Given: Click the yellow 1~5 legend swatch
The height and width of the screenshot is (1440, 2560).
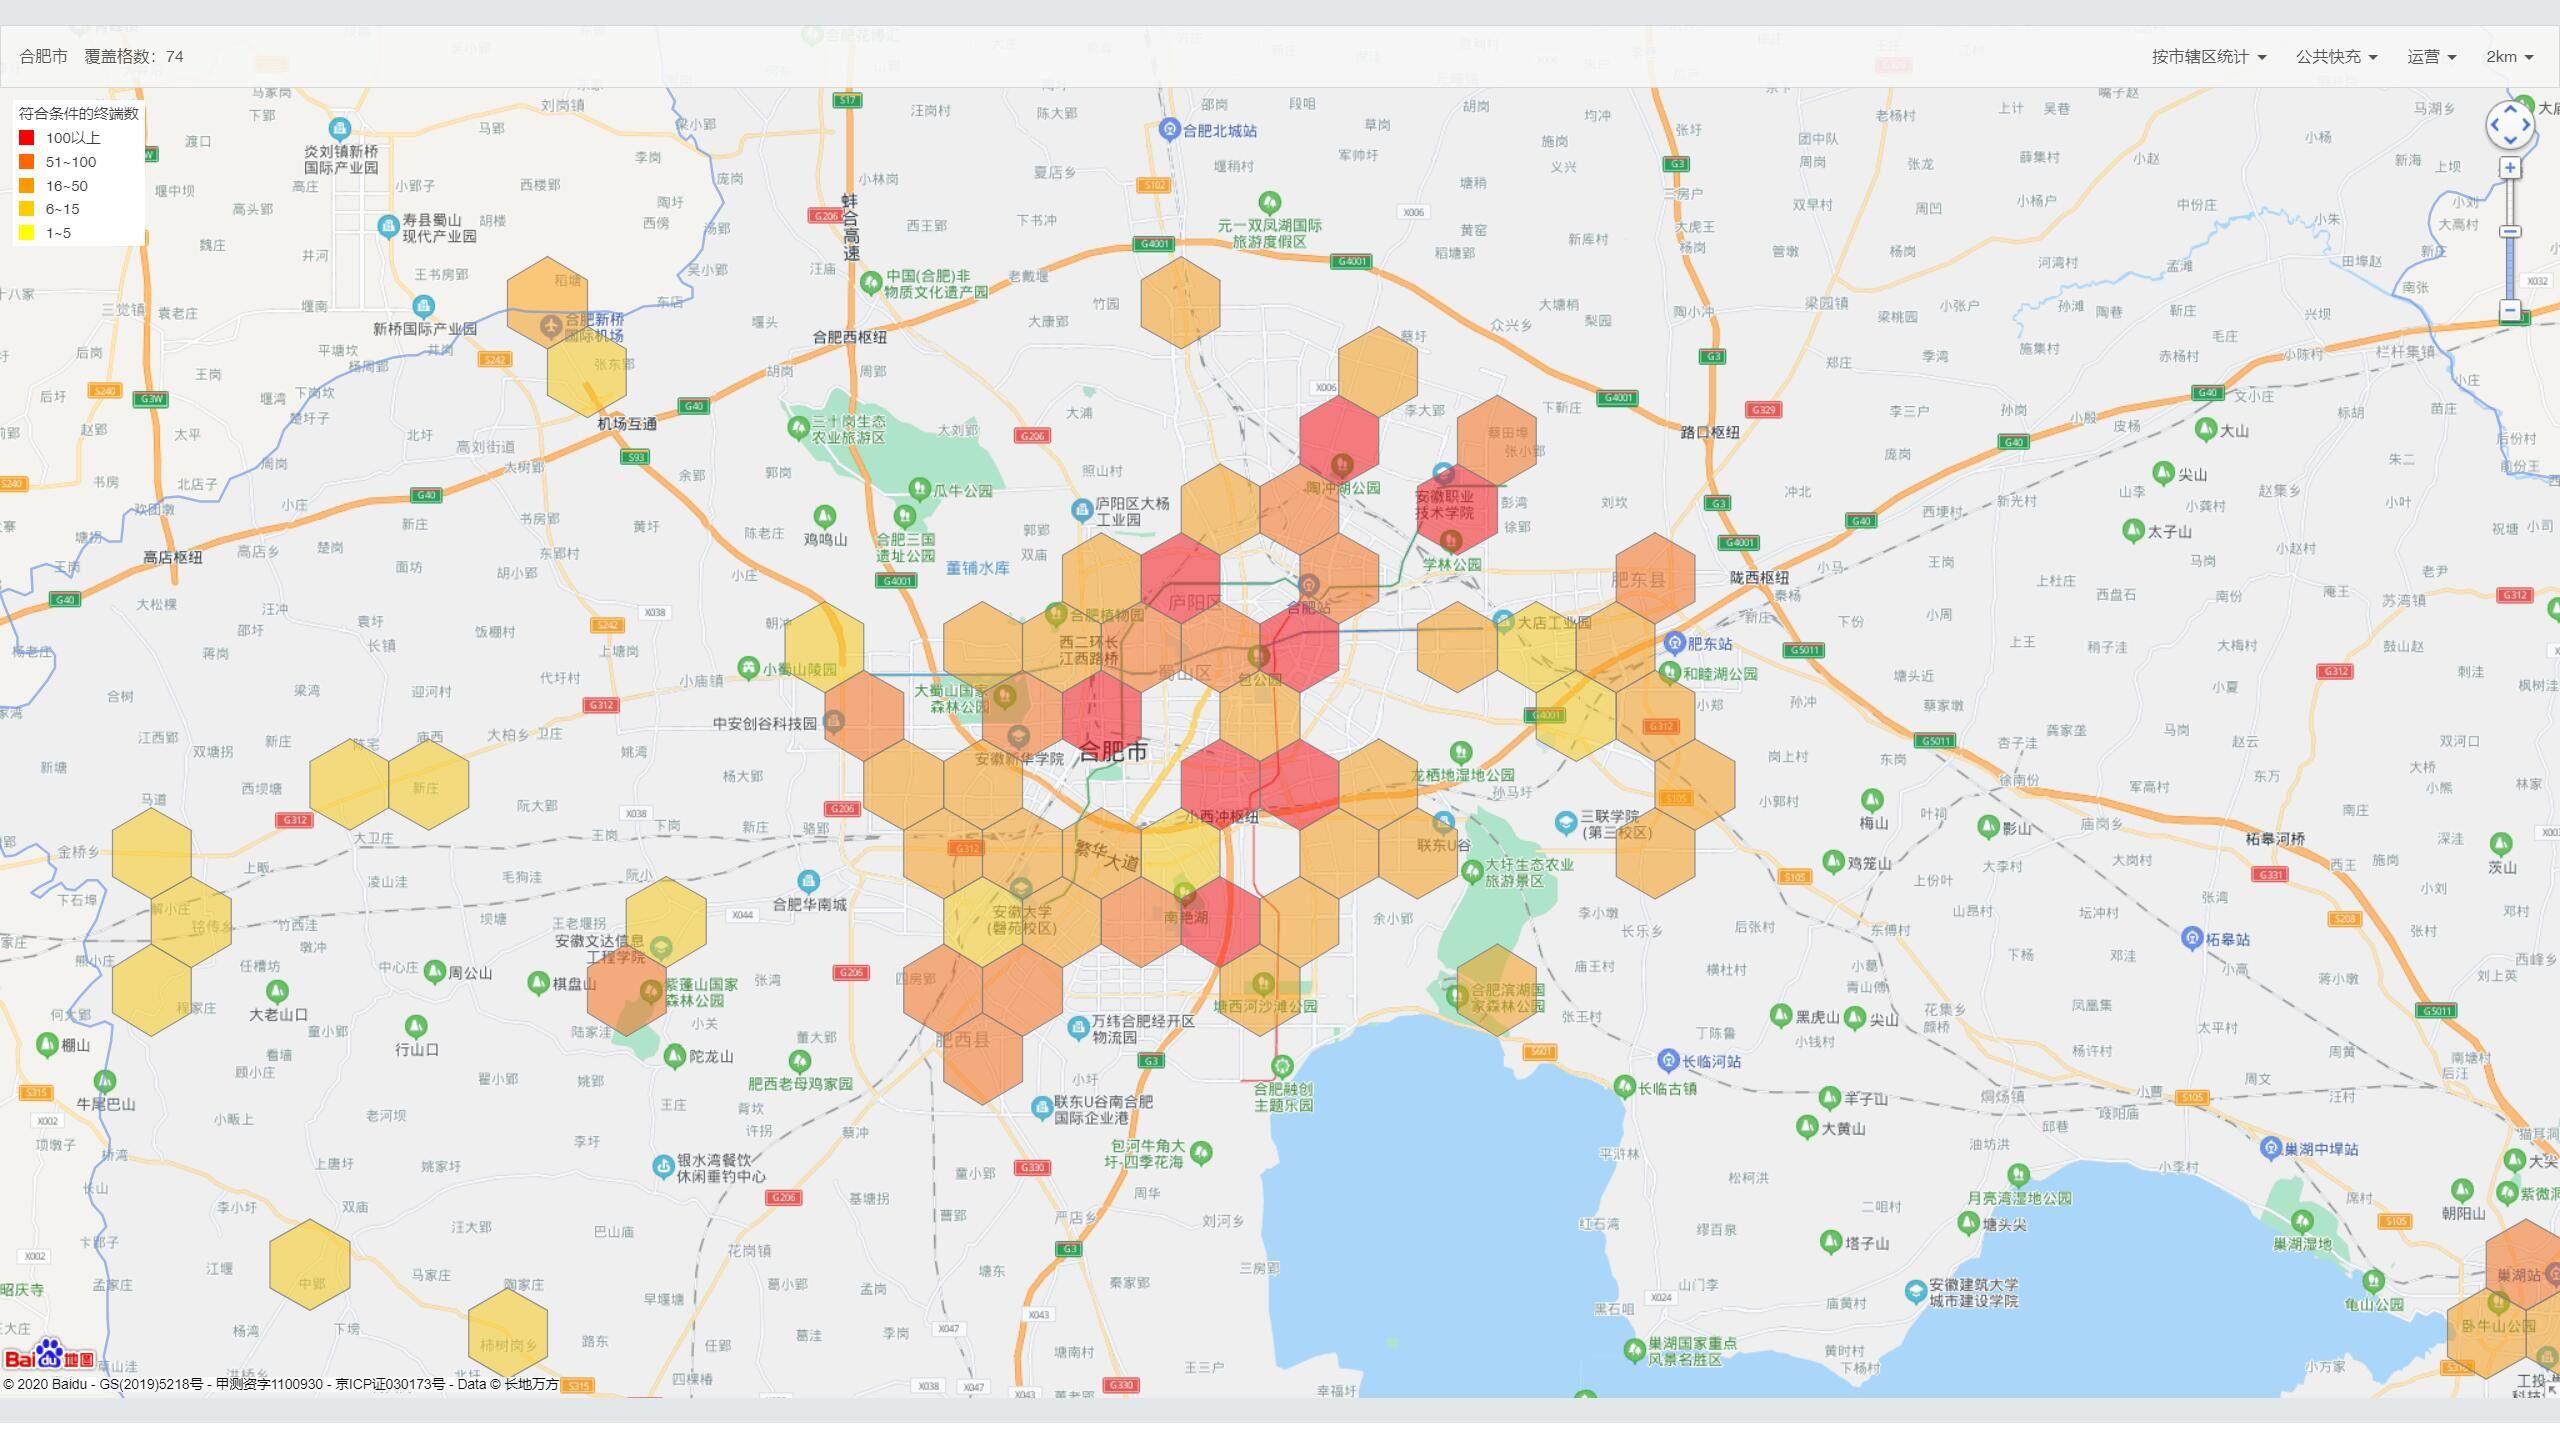Looking at the screenshot, I should 27,233.
